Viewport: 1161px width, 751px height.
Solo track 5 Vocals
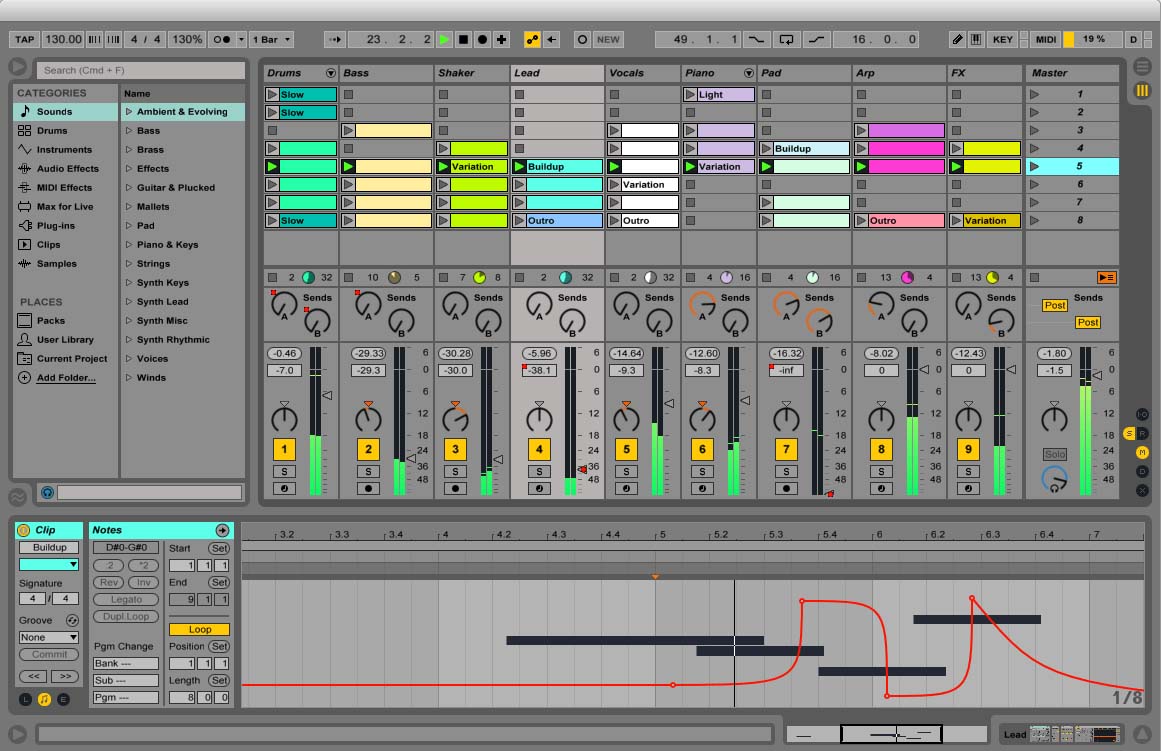pos(626,472)
